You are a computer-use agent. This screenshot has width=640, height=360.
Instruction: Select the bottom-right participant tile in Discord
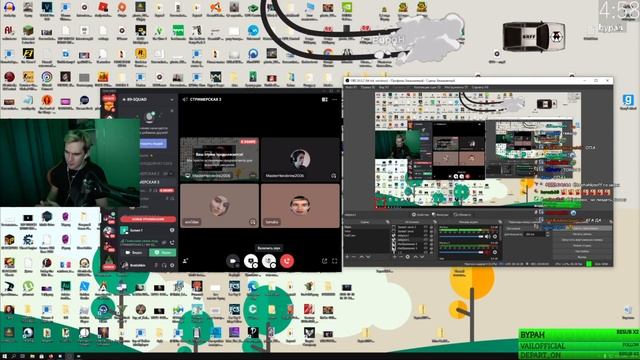coord(300,205)
